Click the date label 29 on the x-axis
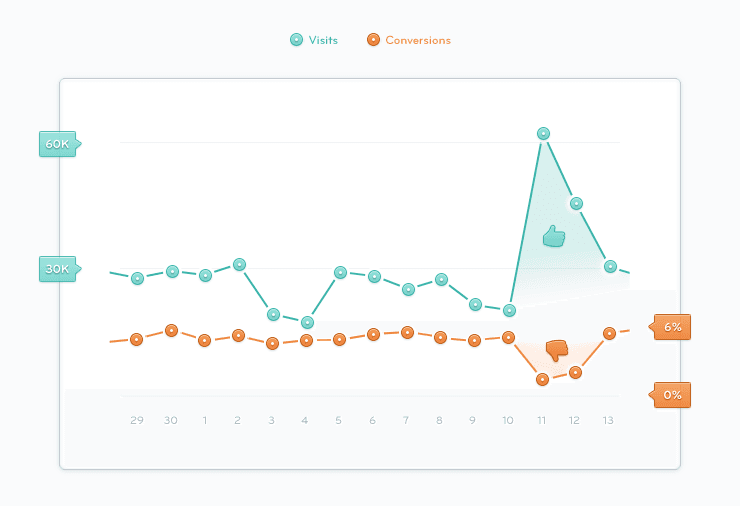 [137, 420]
